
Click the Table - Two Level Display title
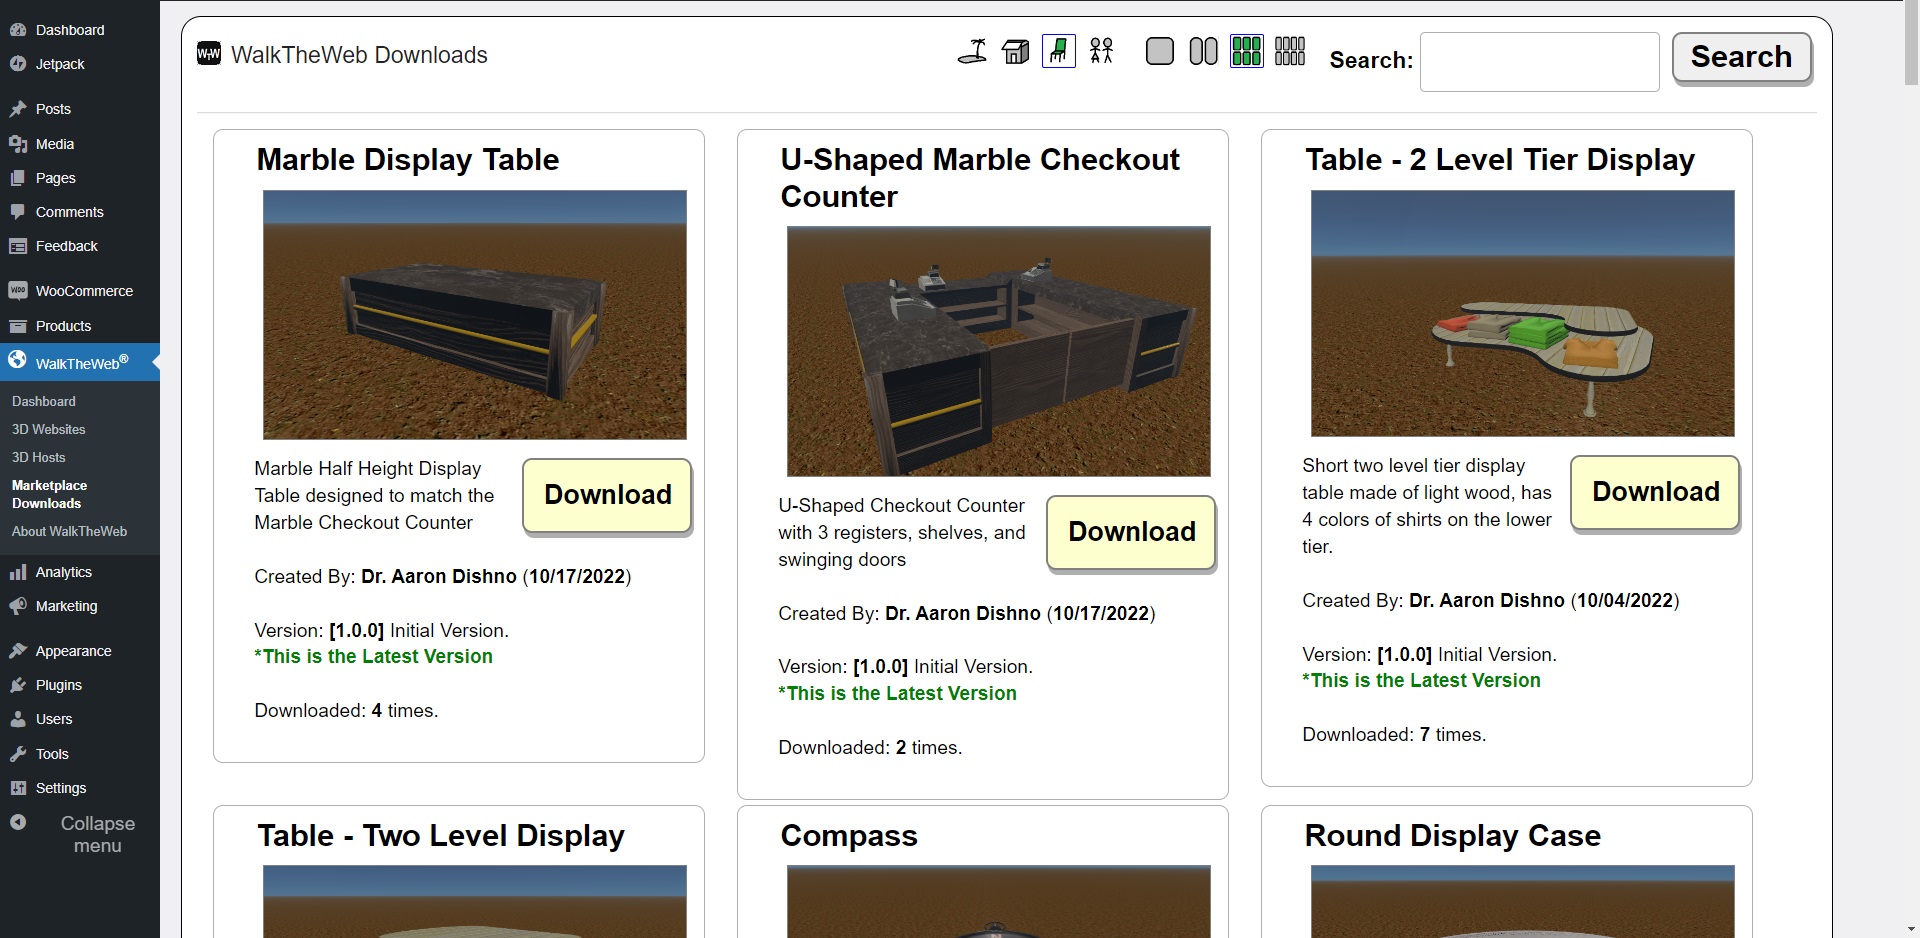click(441, 836)
